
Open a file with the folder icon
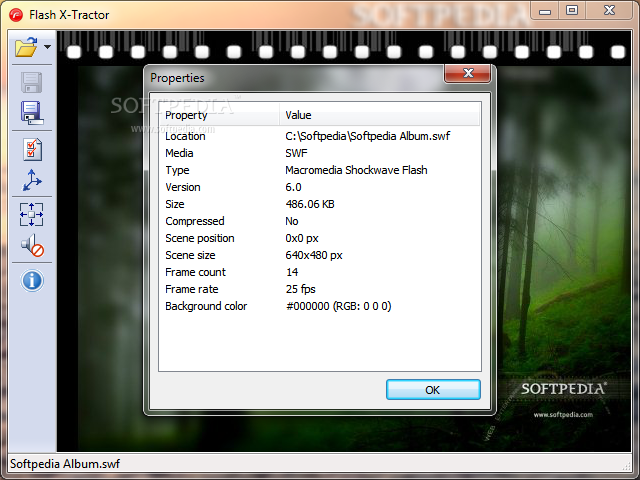coord(26,47)
